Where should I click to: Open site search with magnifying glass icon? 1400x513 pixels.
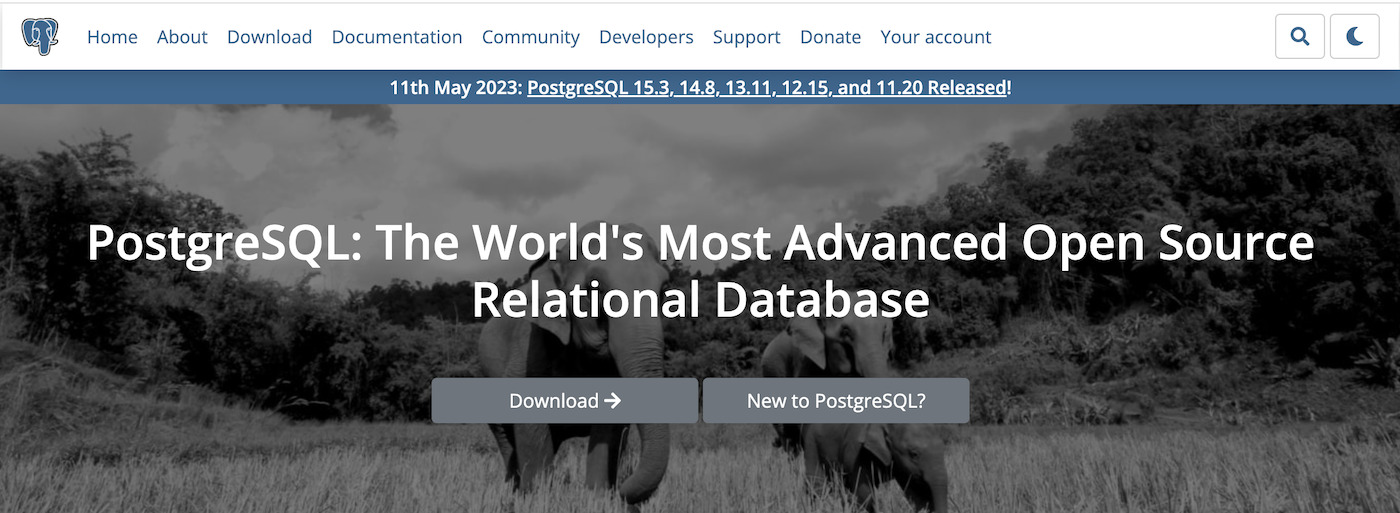coord(1300,37)
